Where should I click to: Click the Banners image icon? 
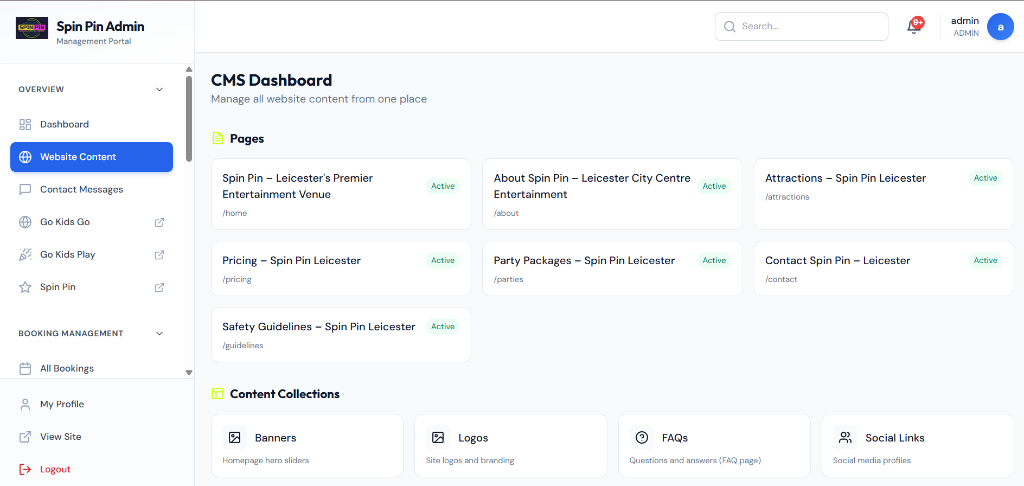click(234, 438)
